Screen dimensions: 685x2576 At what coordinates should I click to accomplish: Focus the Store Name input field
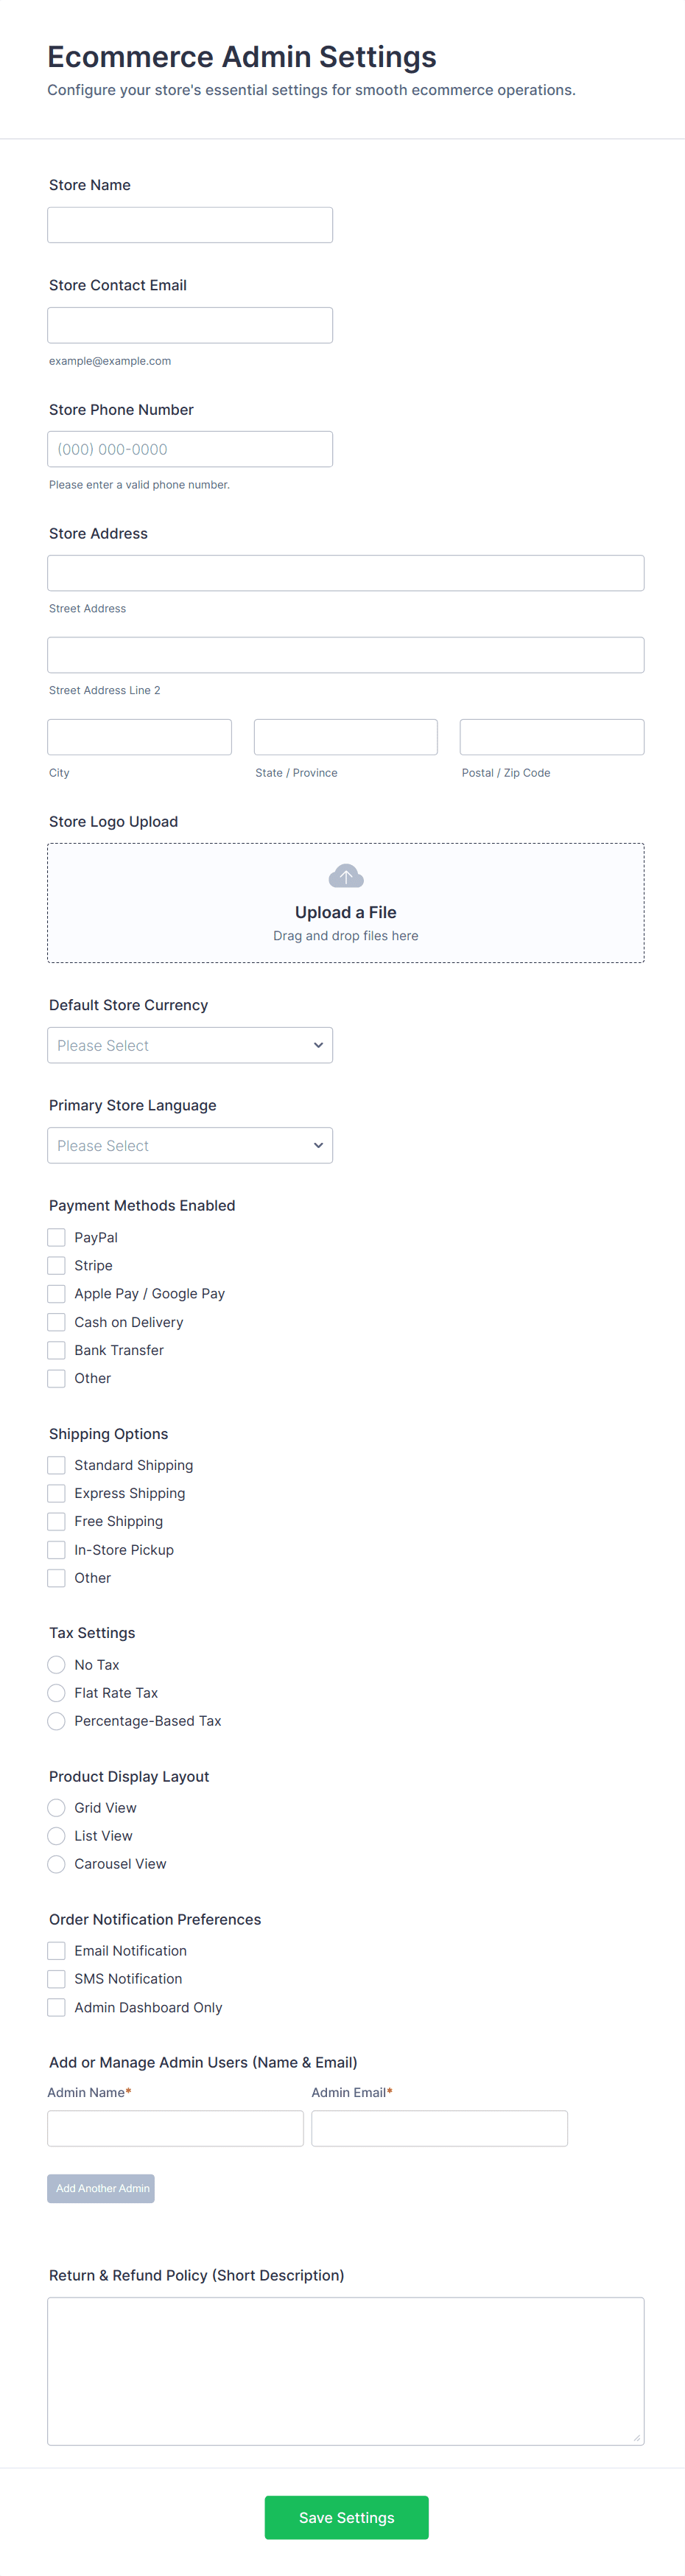[x=190, y=225]
